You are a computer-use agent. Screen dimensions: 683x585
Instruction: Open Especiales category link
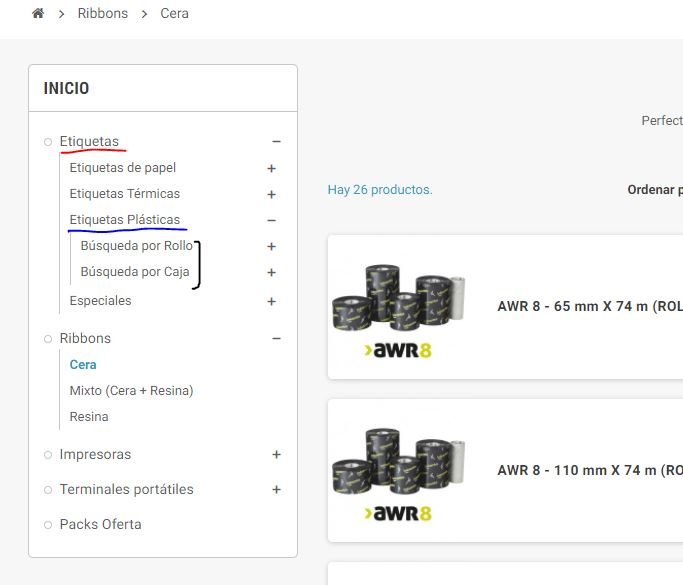(x=100, y=301)
